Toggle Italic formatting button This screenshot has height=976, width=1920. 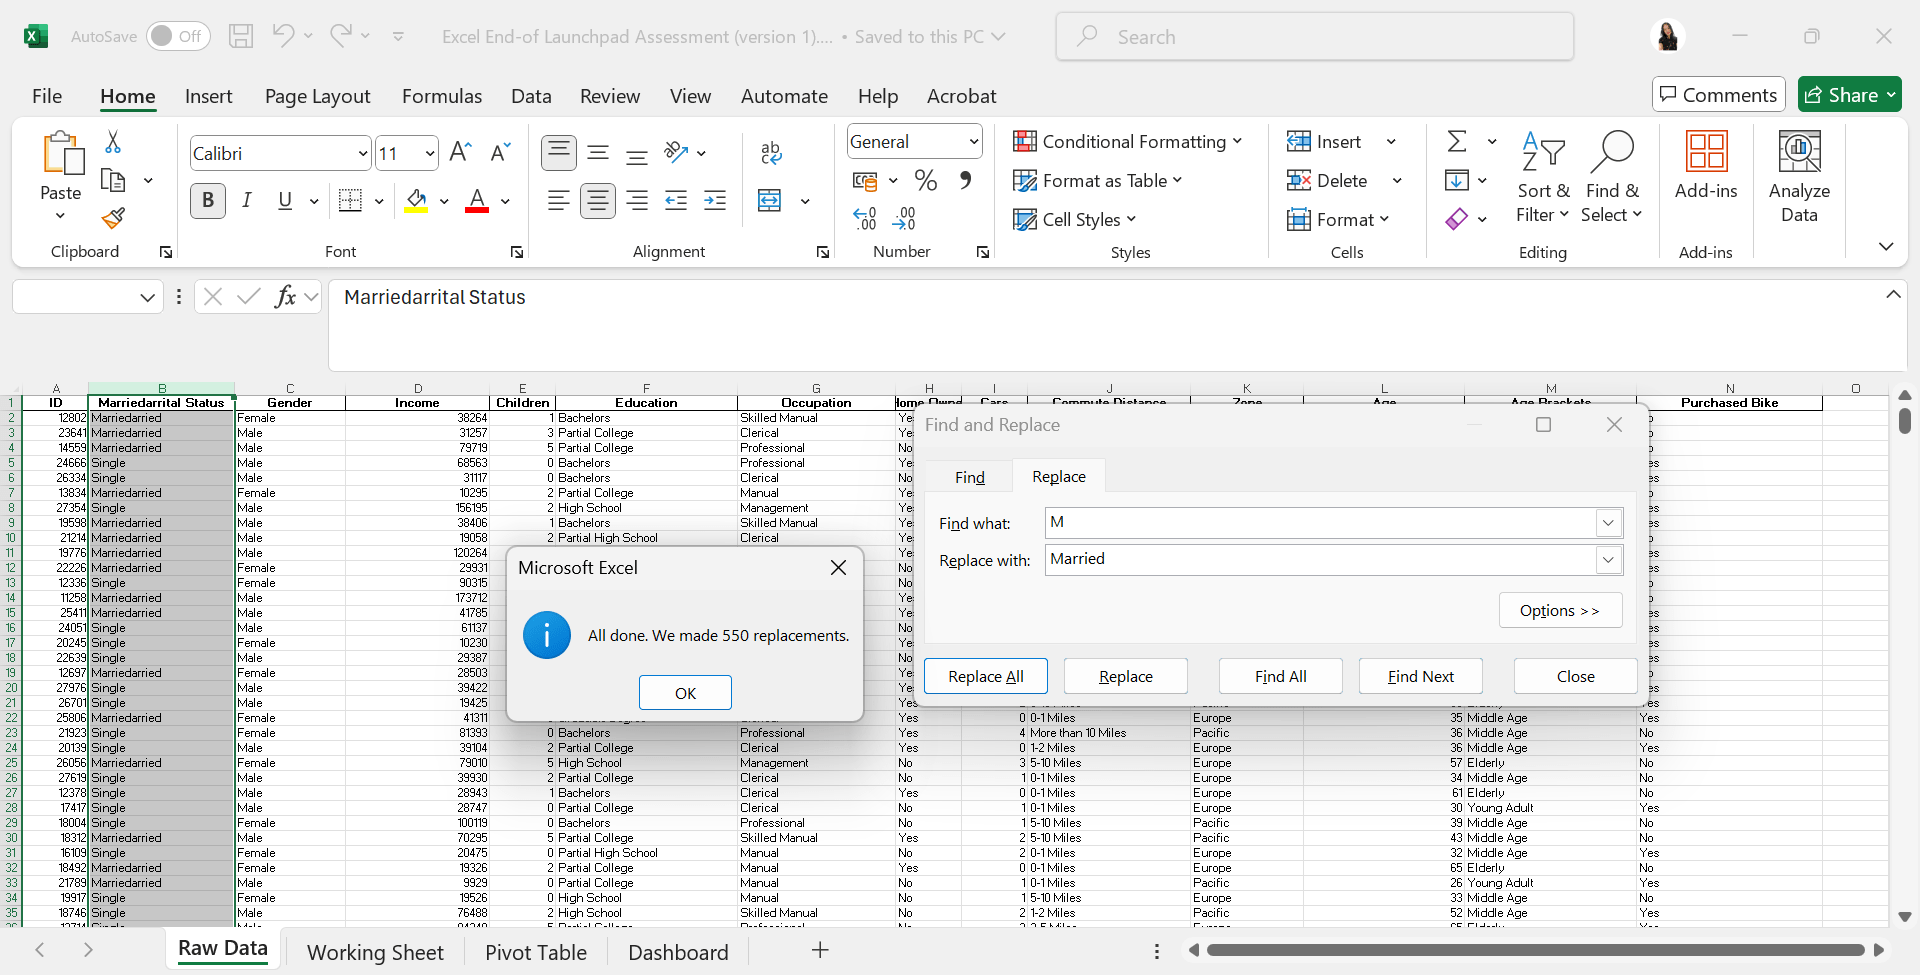tap(246, 201)
